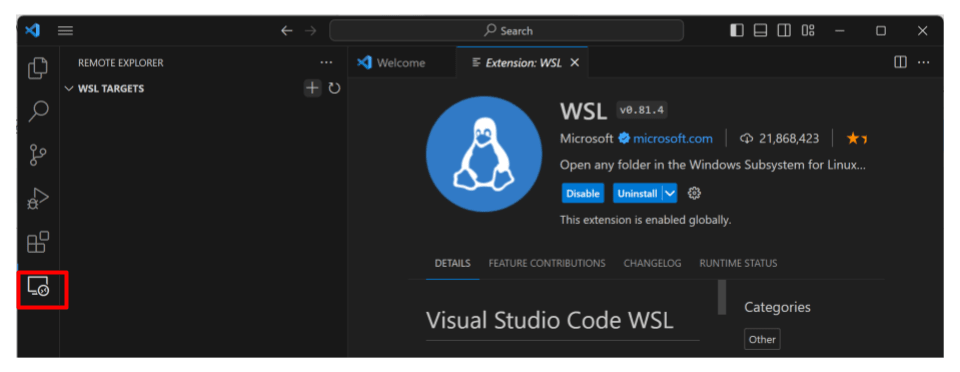Viewport: 960px width, 372px height.
Task: Open the Search view in activity bar
Action: click(x=38, y=111)
